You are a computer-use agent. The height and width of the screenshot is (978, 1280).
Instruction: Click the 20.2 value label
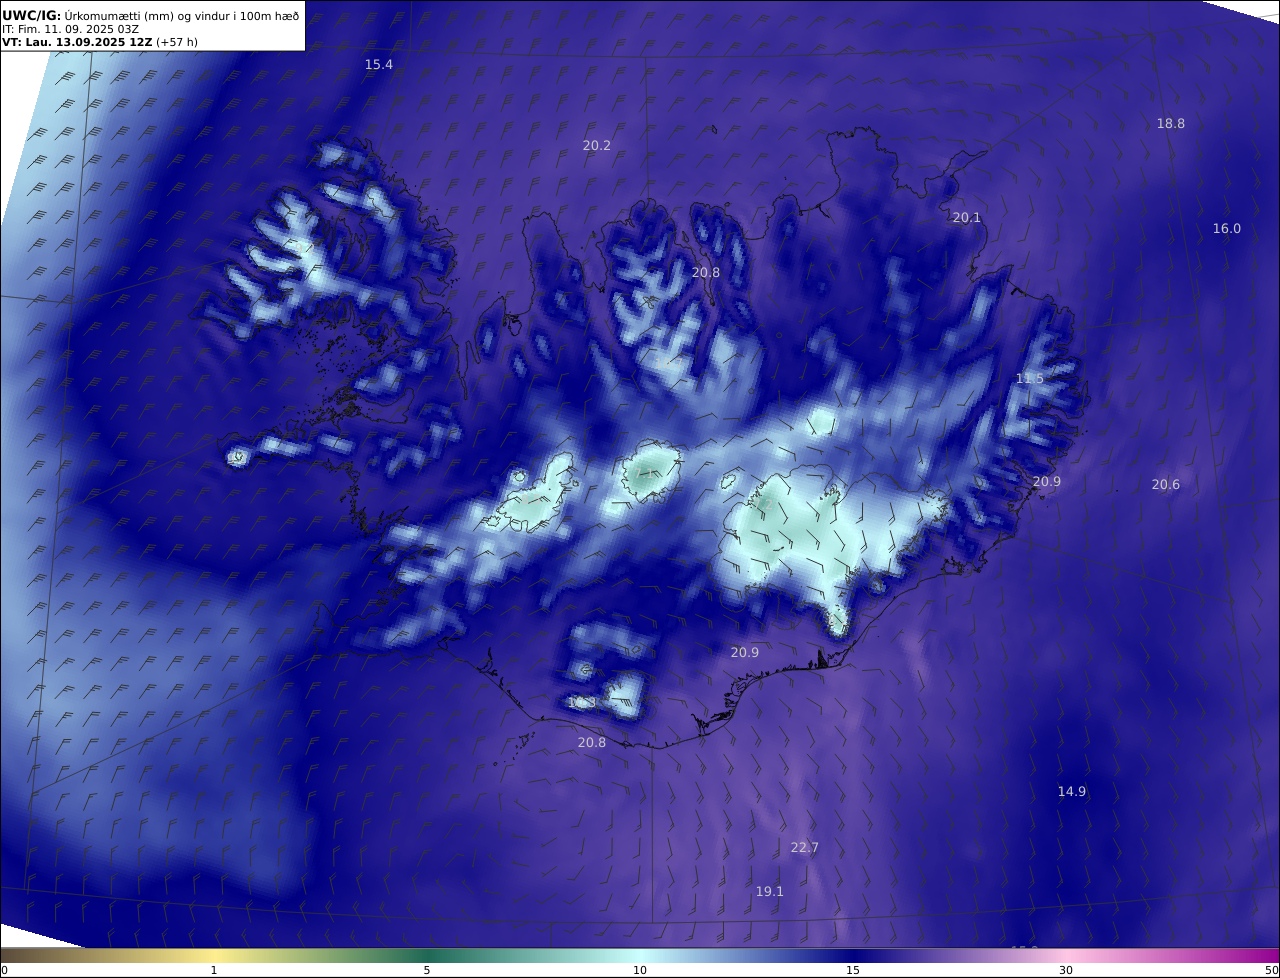point(597,145)
